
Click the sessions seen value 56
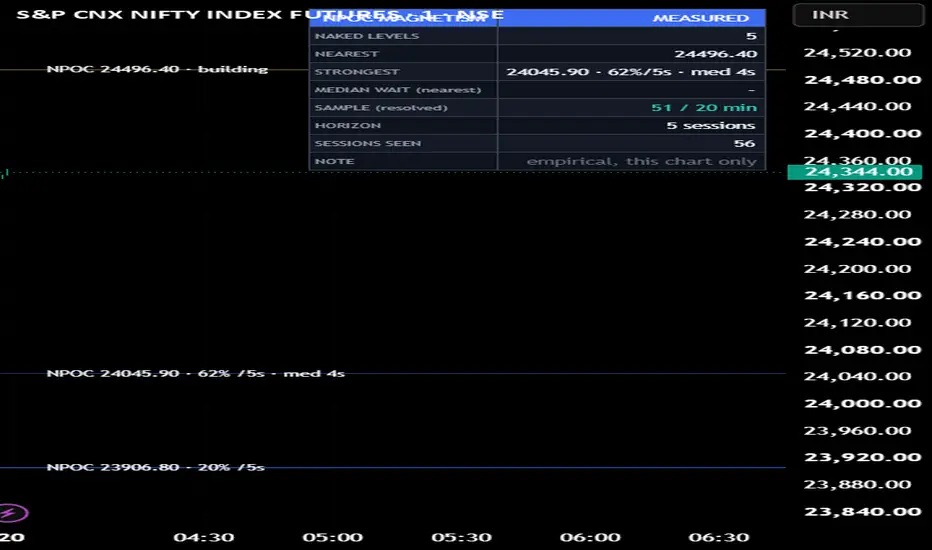pos(744,143)
